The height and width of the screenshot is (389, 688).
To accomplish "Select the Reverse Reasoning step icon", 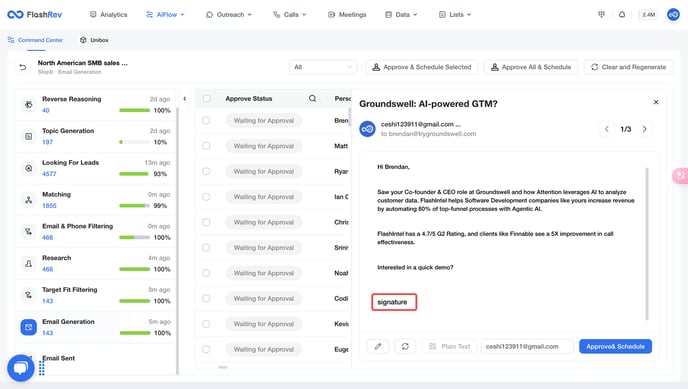I will click(29, 104).
